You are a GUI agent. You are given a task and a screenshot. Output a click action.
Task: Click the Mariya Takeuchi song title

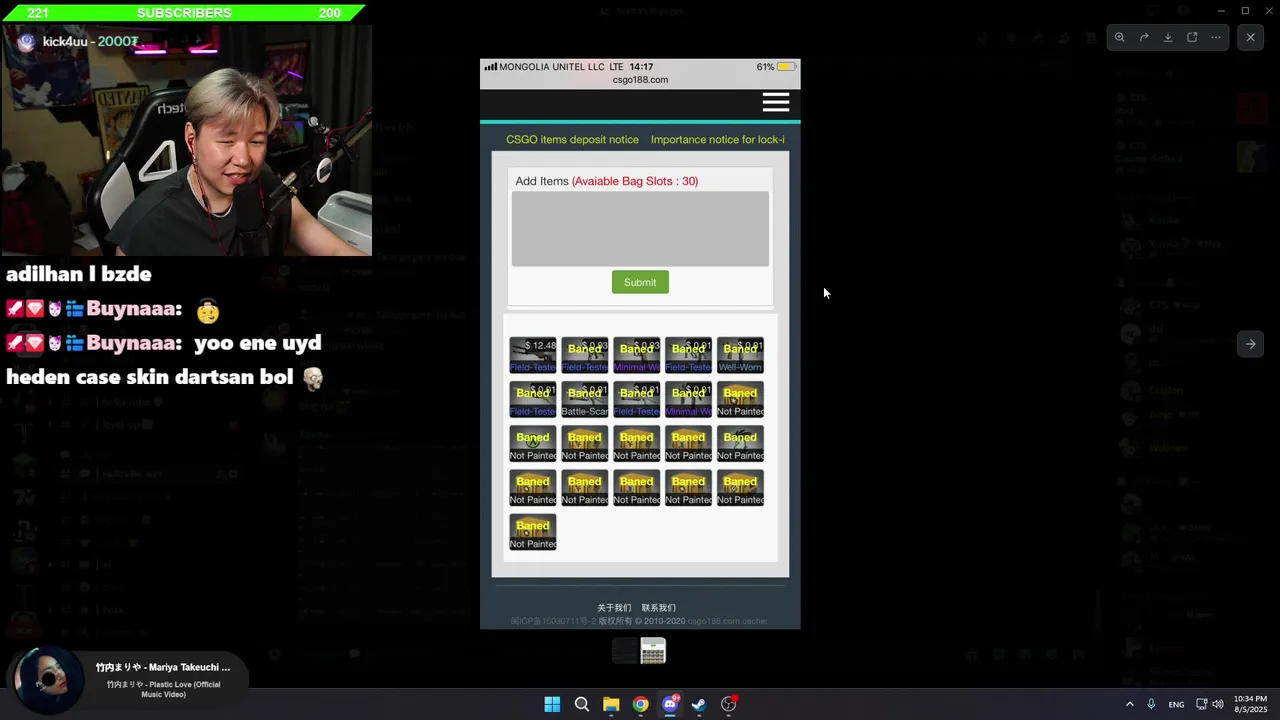tap(163, 667)
